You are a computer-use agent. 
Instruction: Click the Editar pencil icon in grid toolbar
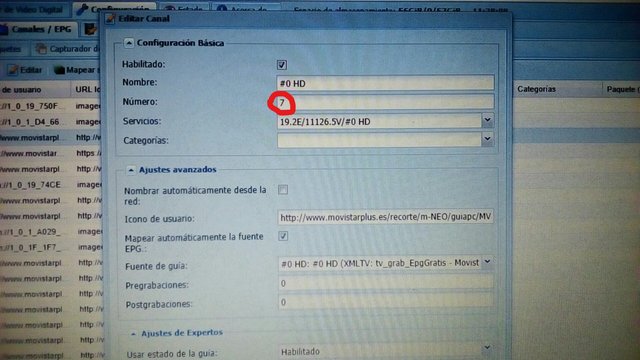click(x=13, y=70)
